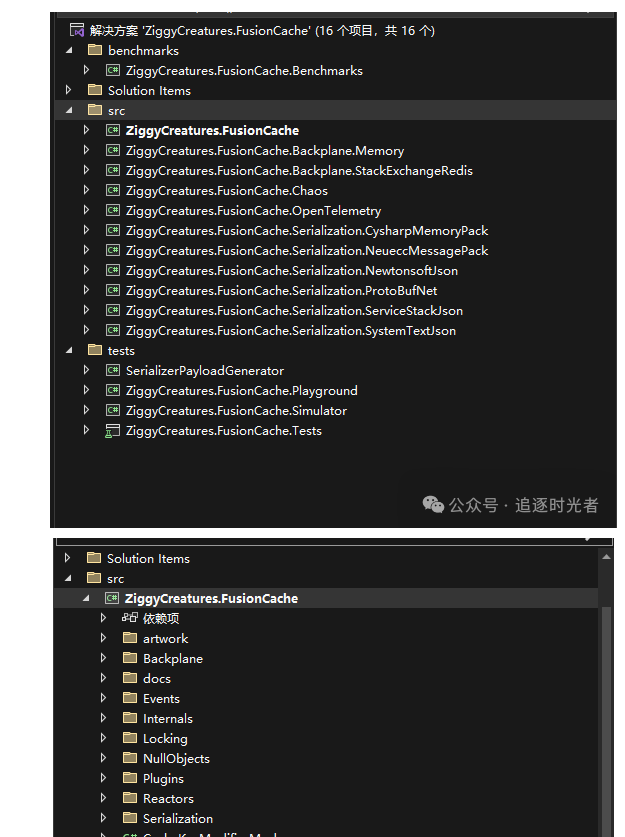Click the artwork folder icon

[x=130, y=638]
